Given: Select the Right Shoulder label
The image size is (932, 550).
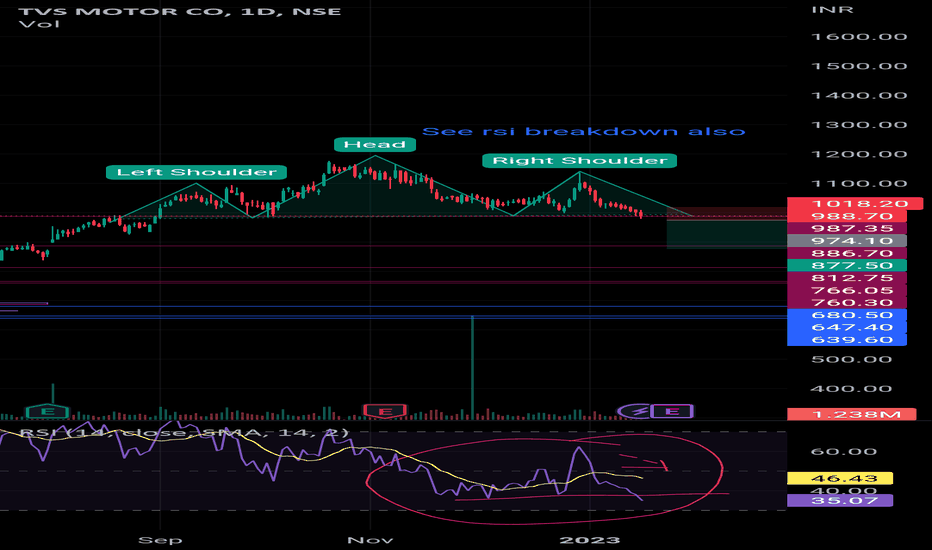Looking at the screenshot, I should pyautogui.click(x=580, y=161).
